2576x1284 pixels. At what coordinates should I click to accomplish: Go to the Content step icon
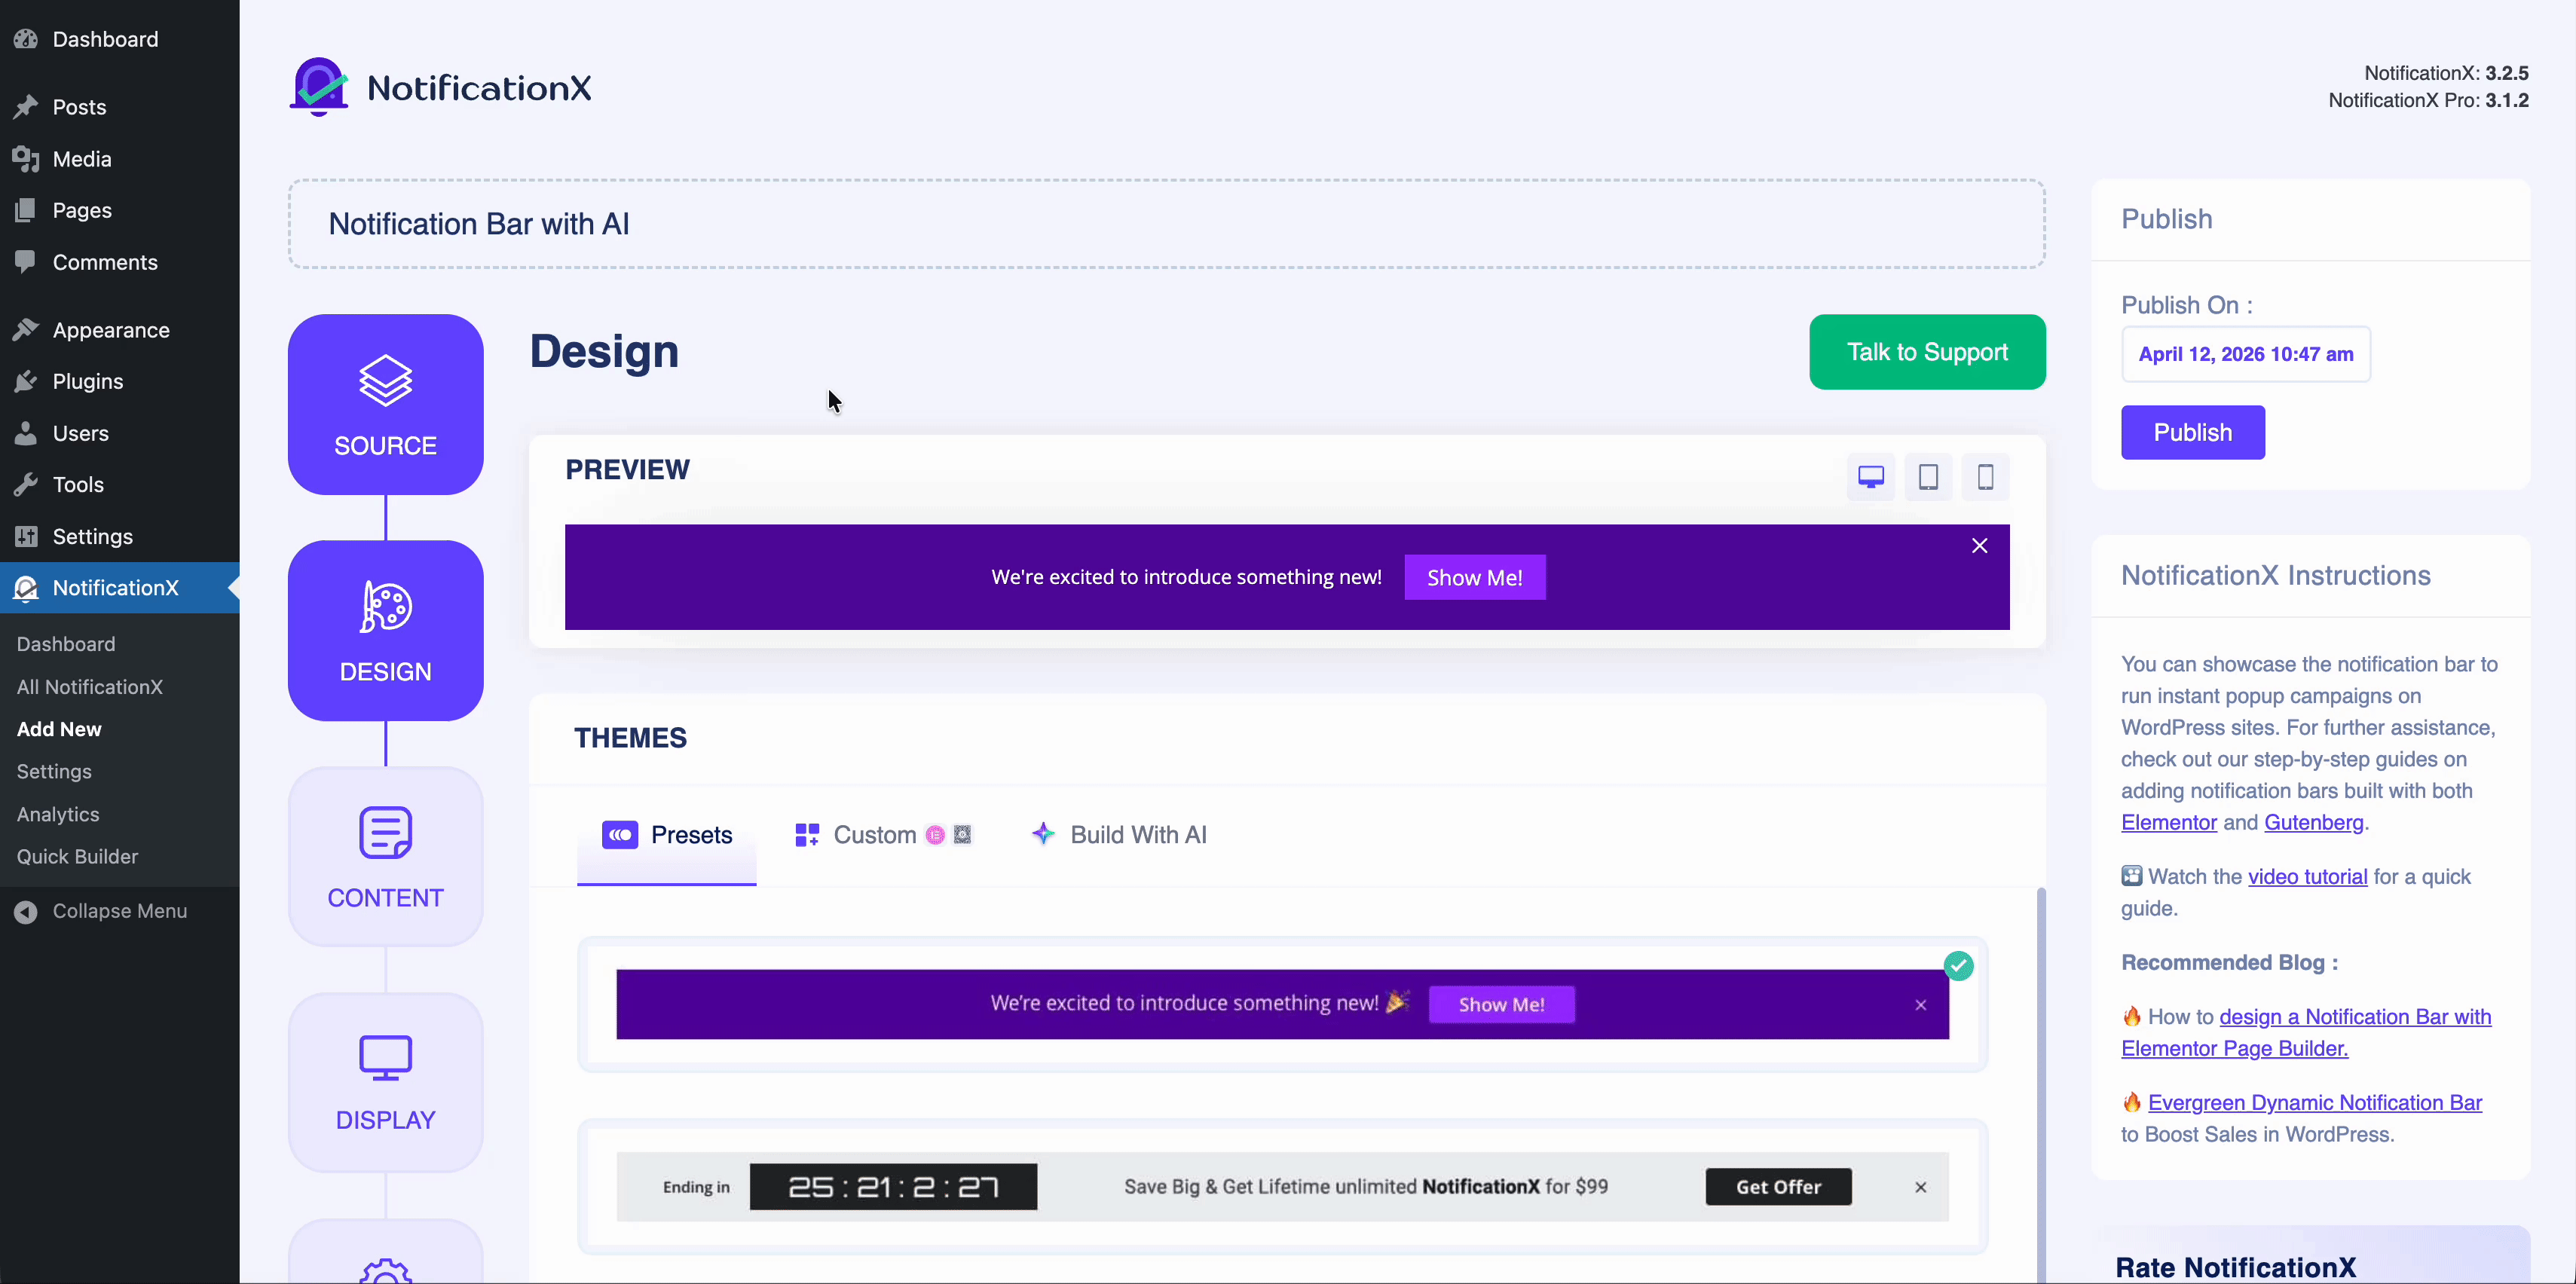click(x=385, y=833)
